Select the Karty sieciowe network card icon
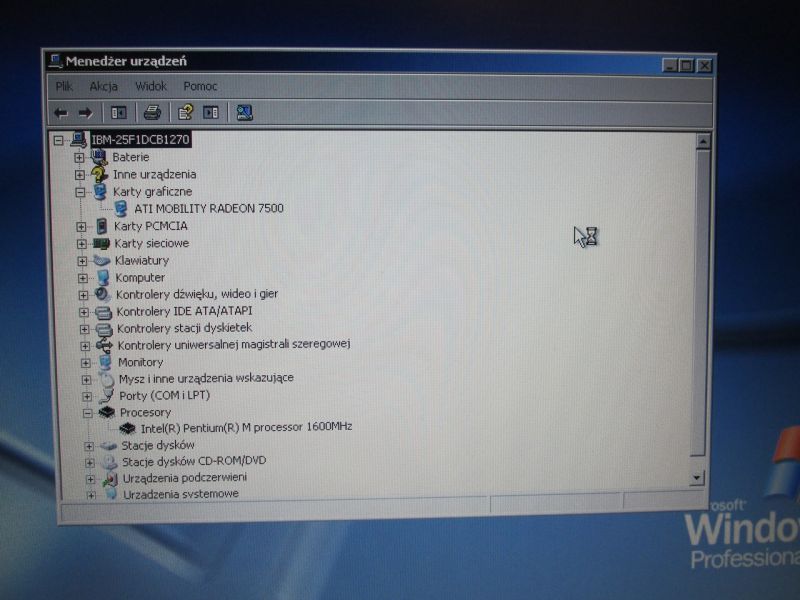Image resolution: width=800 pixels, height=600 pixels. coord(102,243)
